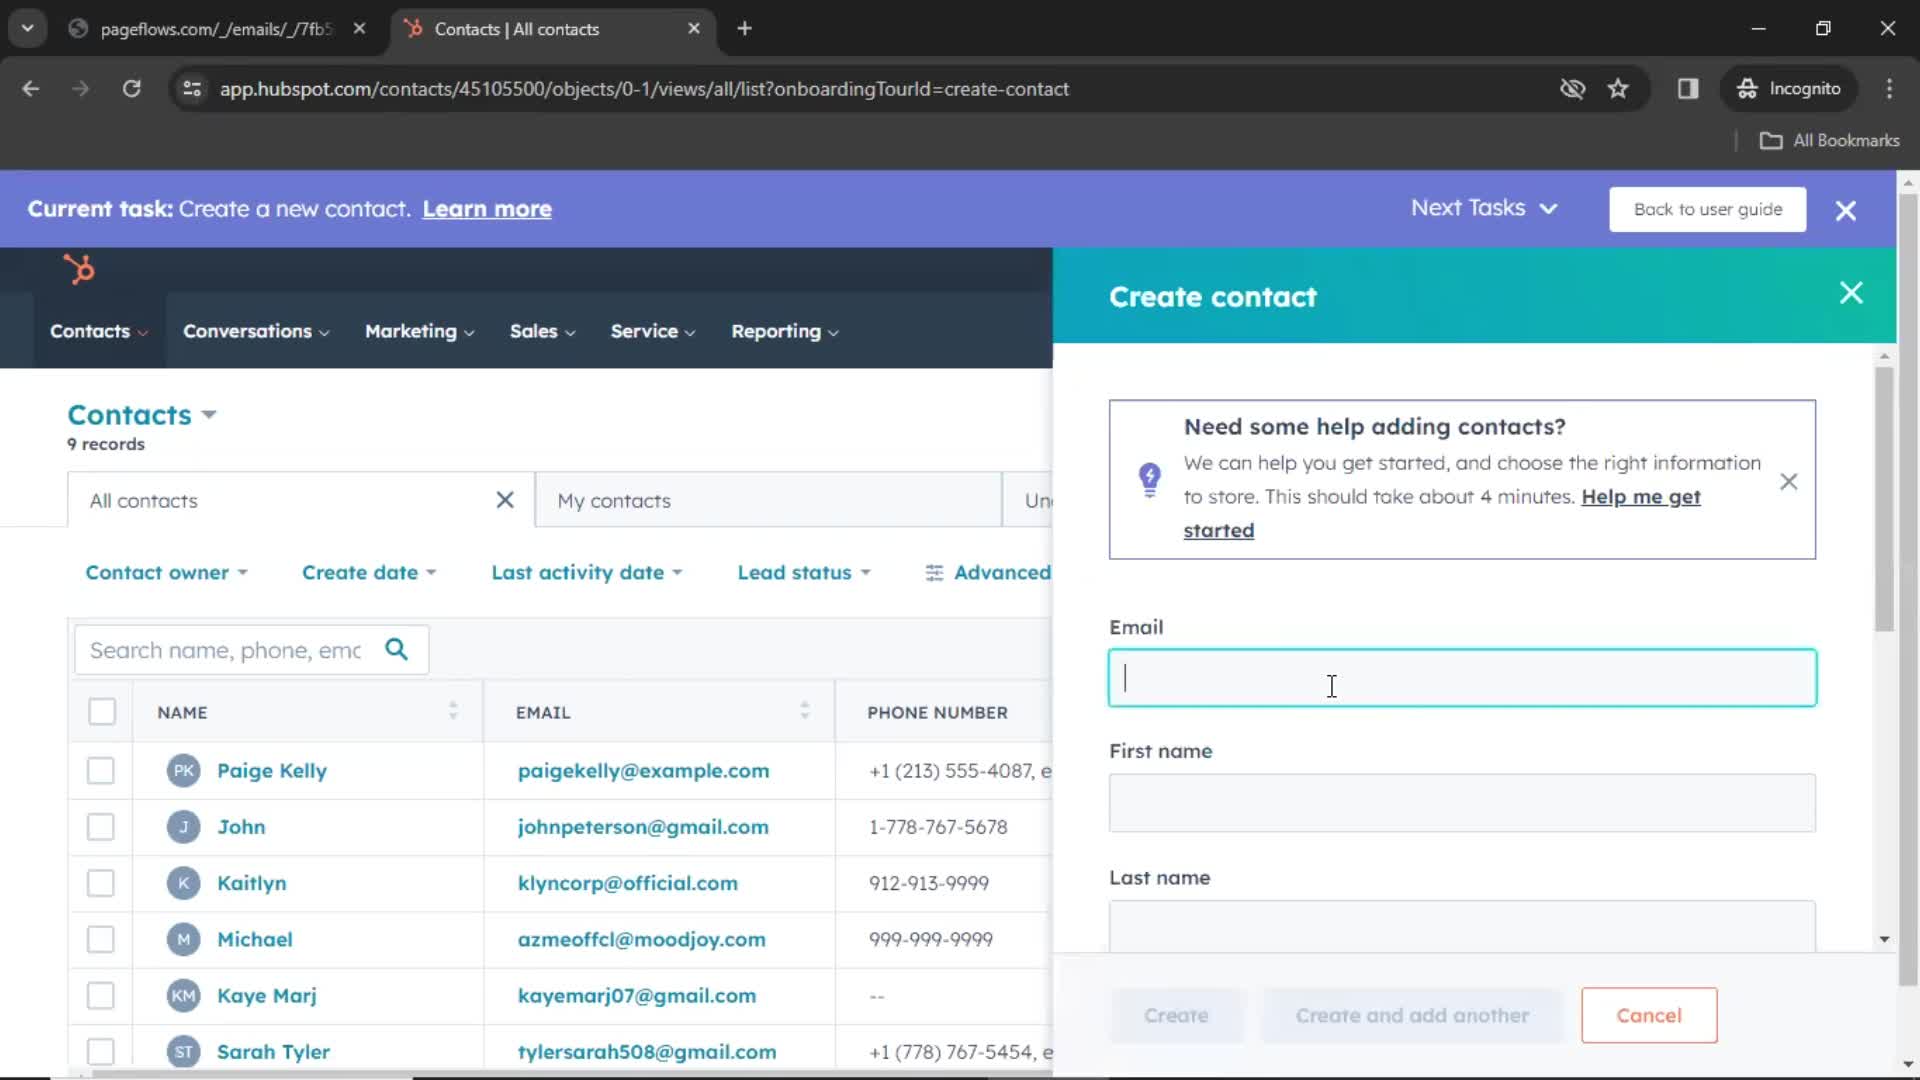Viewport: 1920px width, 1080px height.
Task: Click Help me get started link
Action: pos(1641,497)
